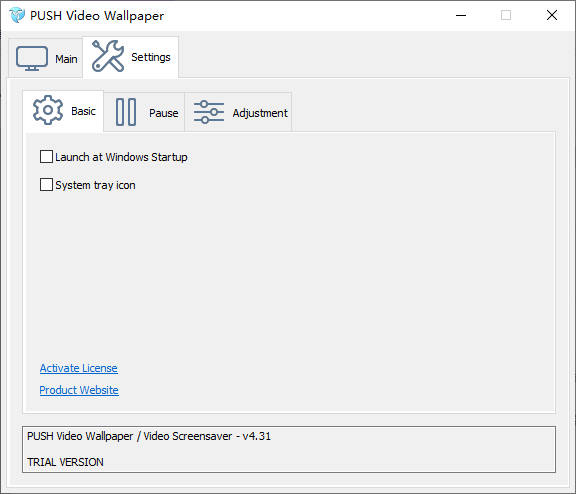Click the TRIAL VERSION status text
The height and width of the screenshot is (494, 576).
coord(65,462)
